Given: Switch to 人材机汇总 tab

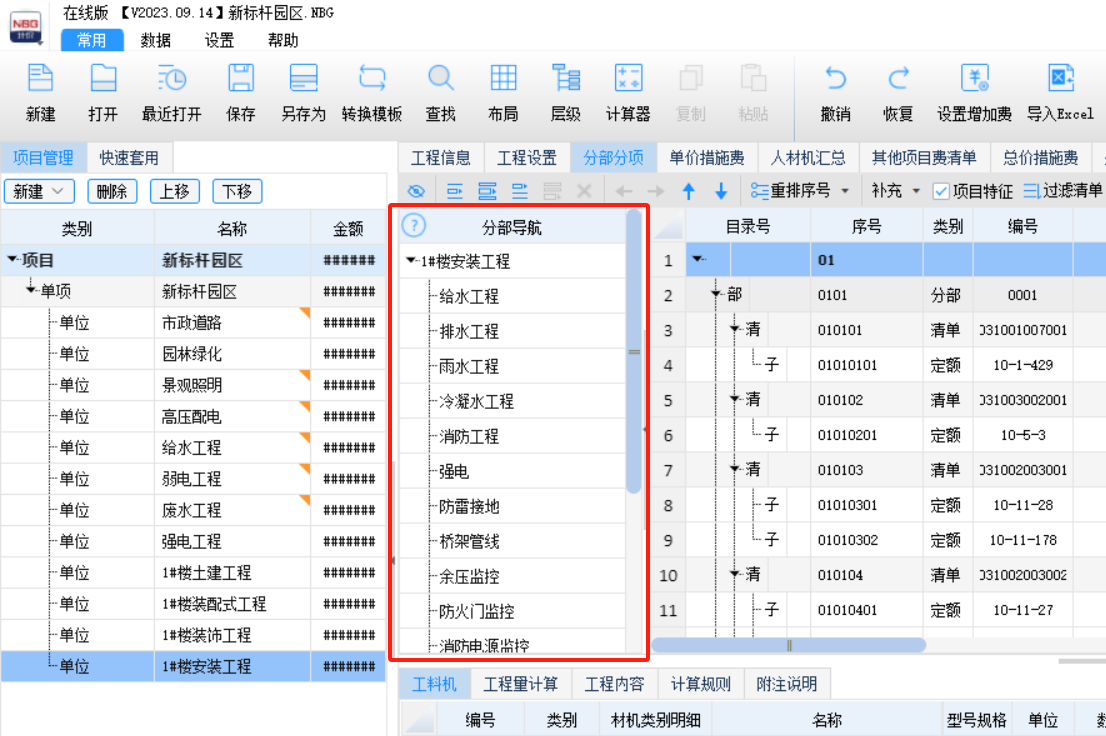Looking at the screenshot, I should coord(808,157).
